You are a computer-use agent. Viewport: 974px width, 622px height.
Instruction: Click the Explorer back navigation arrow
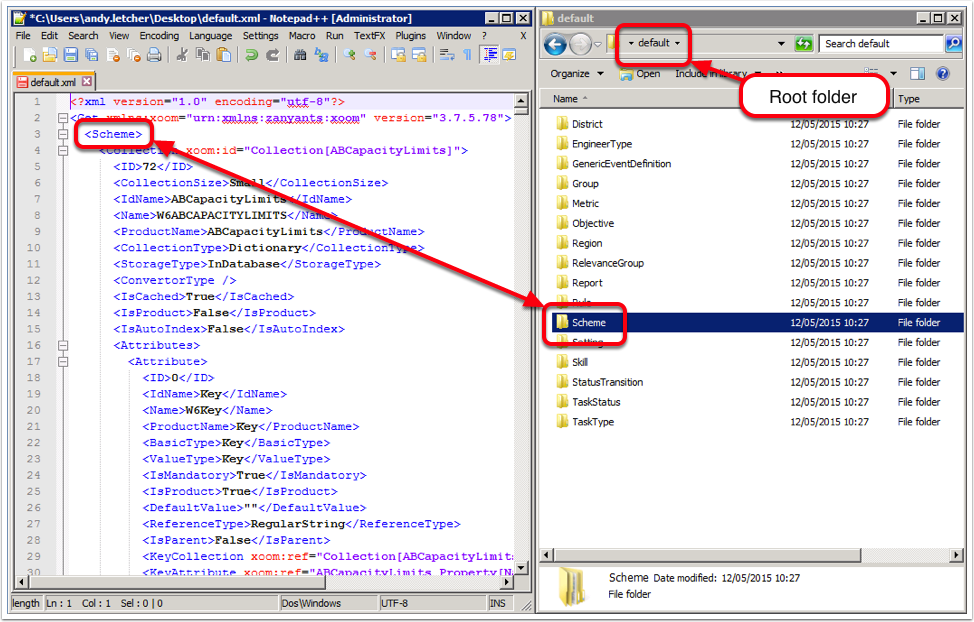click(x=555, y=44)
